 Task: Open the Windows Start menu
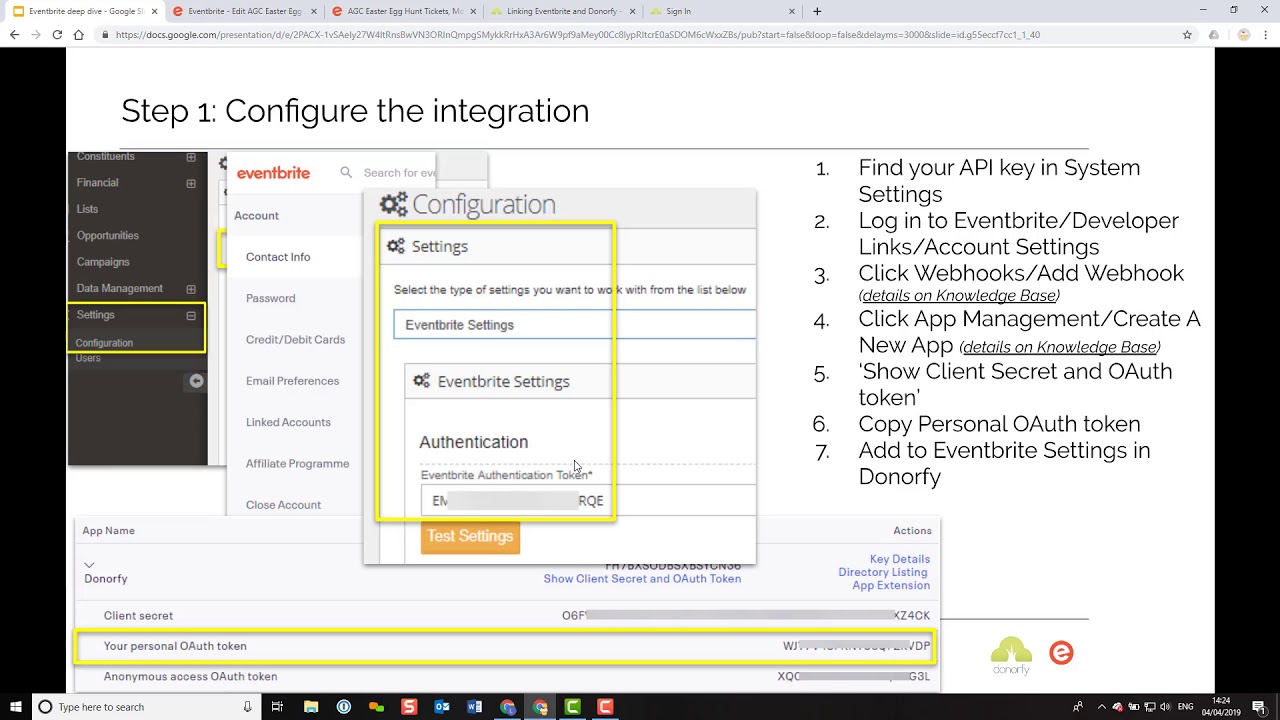pos(15,707)
